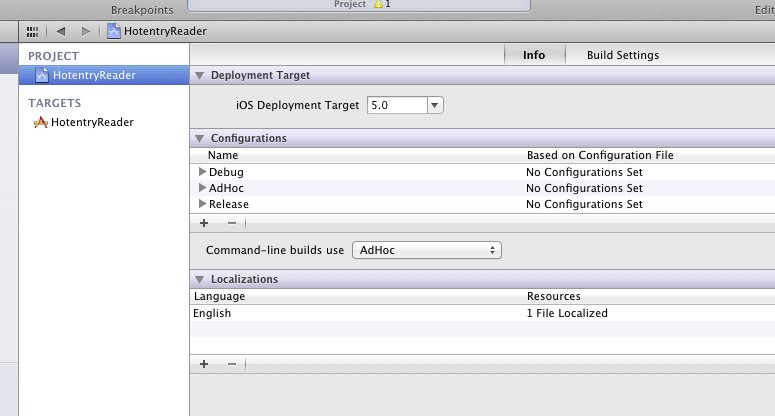Select HotentryReader under TARGETS
The height and width of the screenshot is (416, 775).
point(92,122)
